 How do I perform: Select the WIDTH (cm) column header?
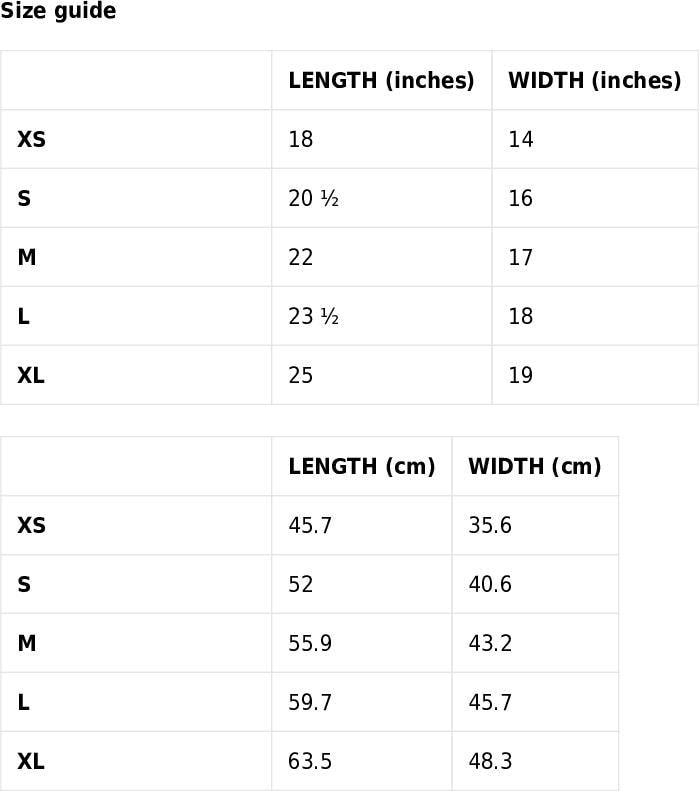(x=535, y=467)
